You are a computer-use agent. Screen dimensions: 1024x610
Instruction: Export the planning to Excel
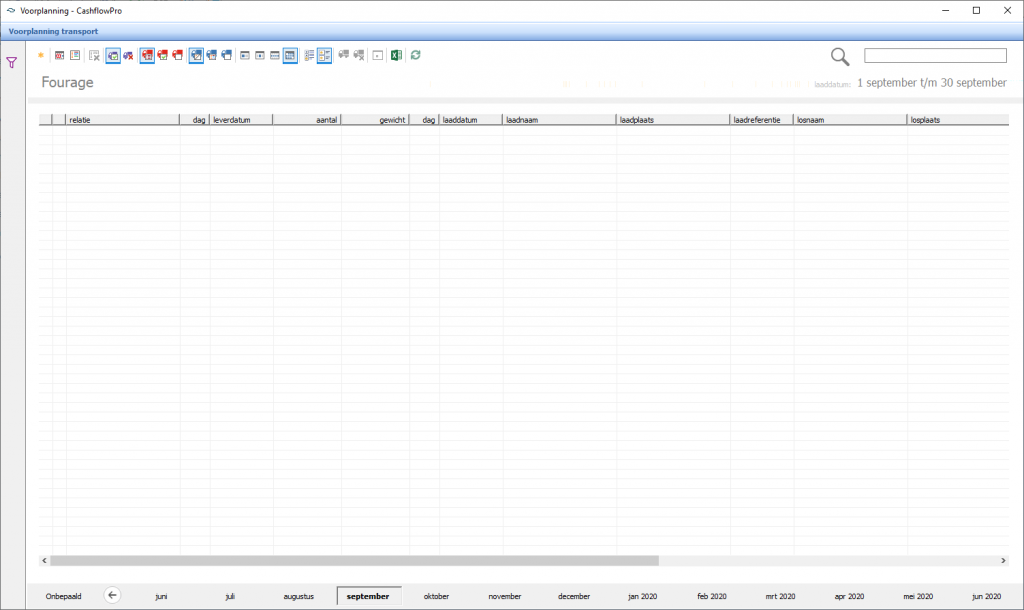point(396,55)
